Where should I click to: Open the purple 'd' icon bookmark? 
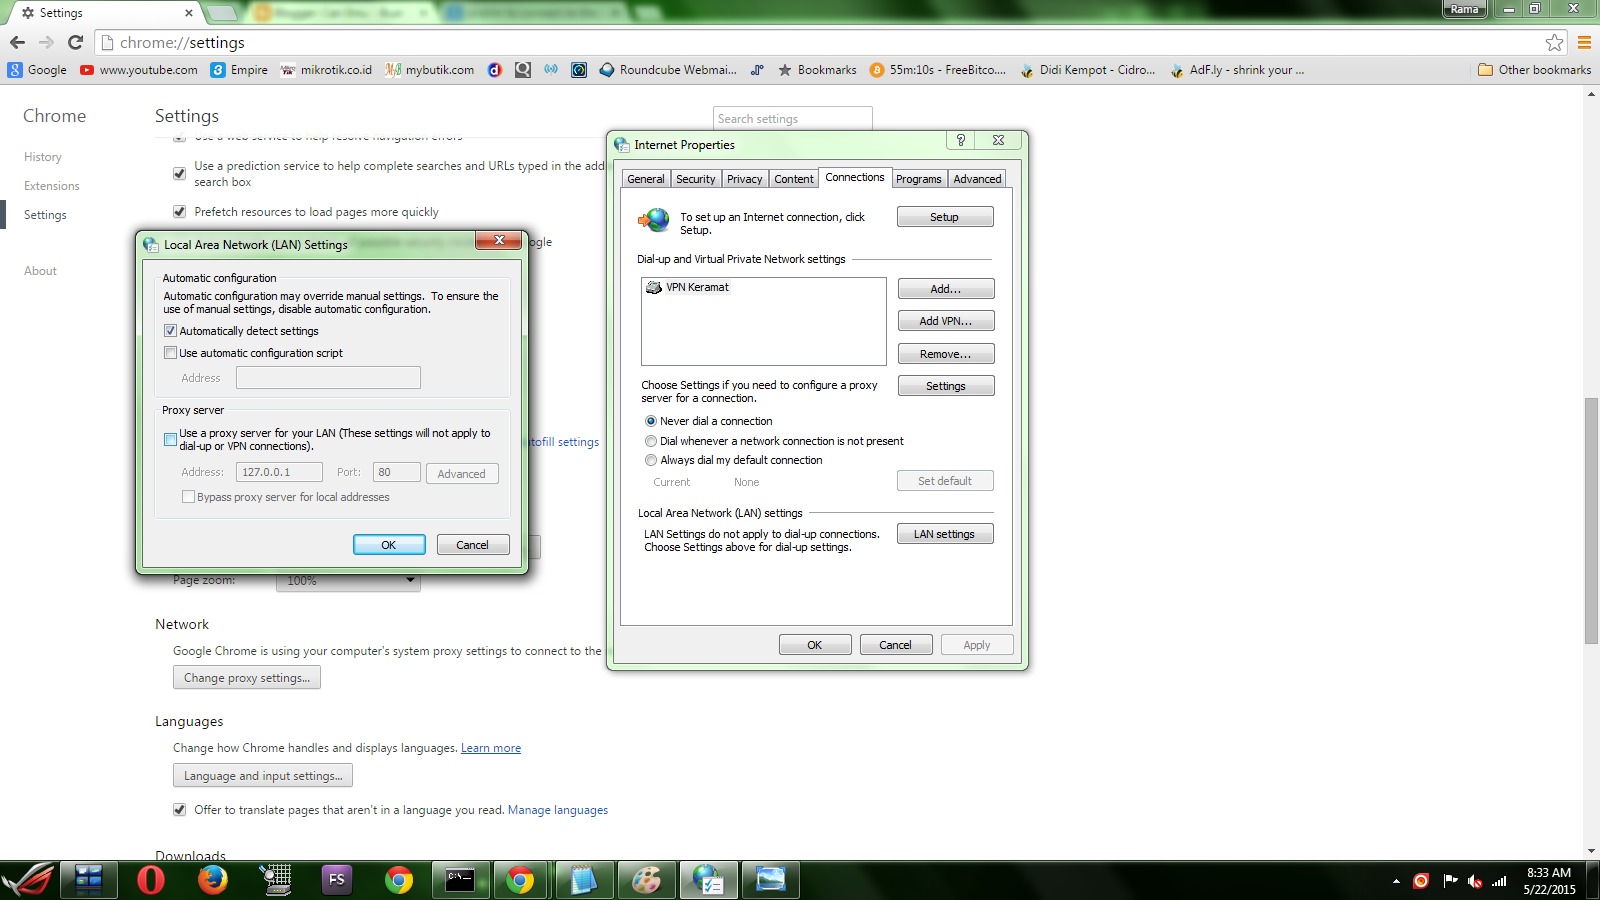494,70
